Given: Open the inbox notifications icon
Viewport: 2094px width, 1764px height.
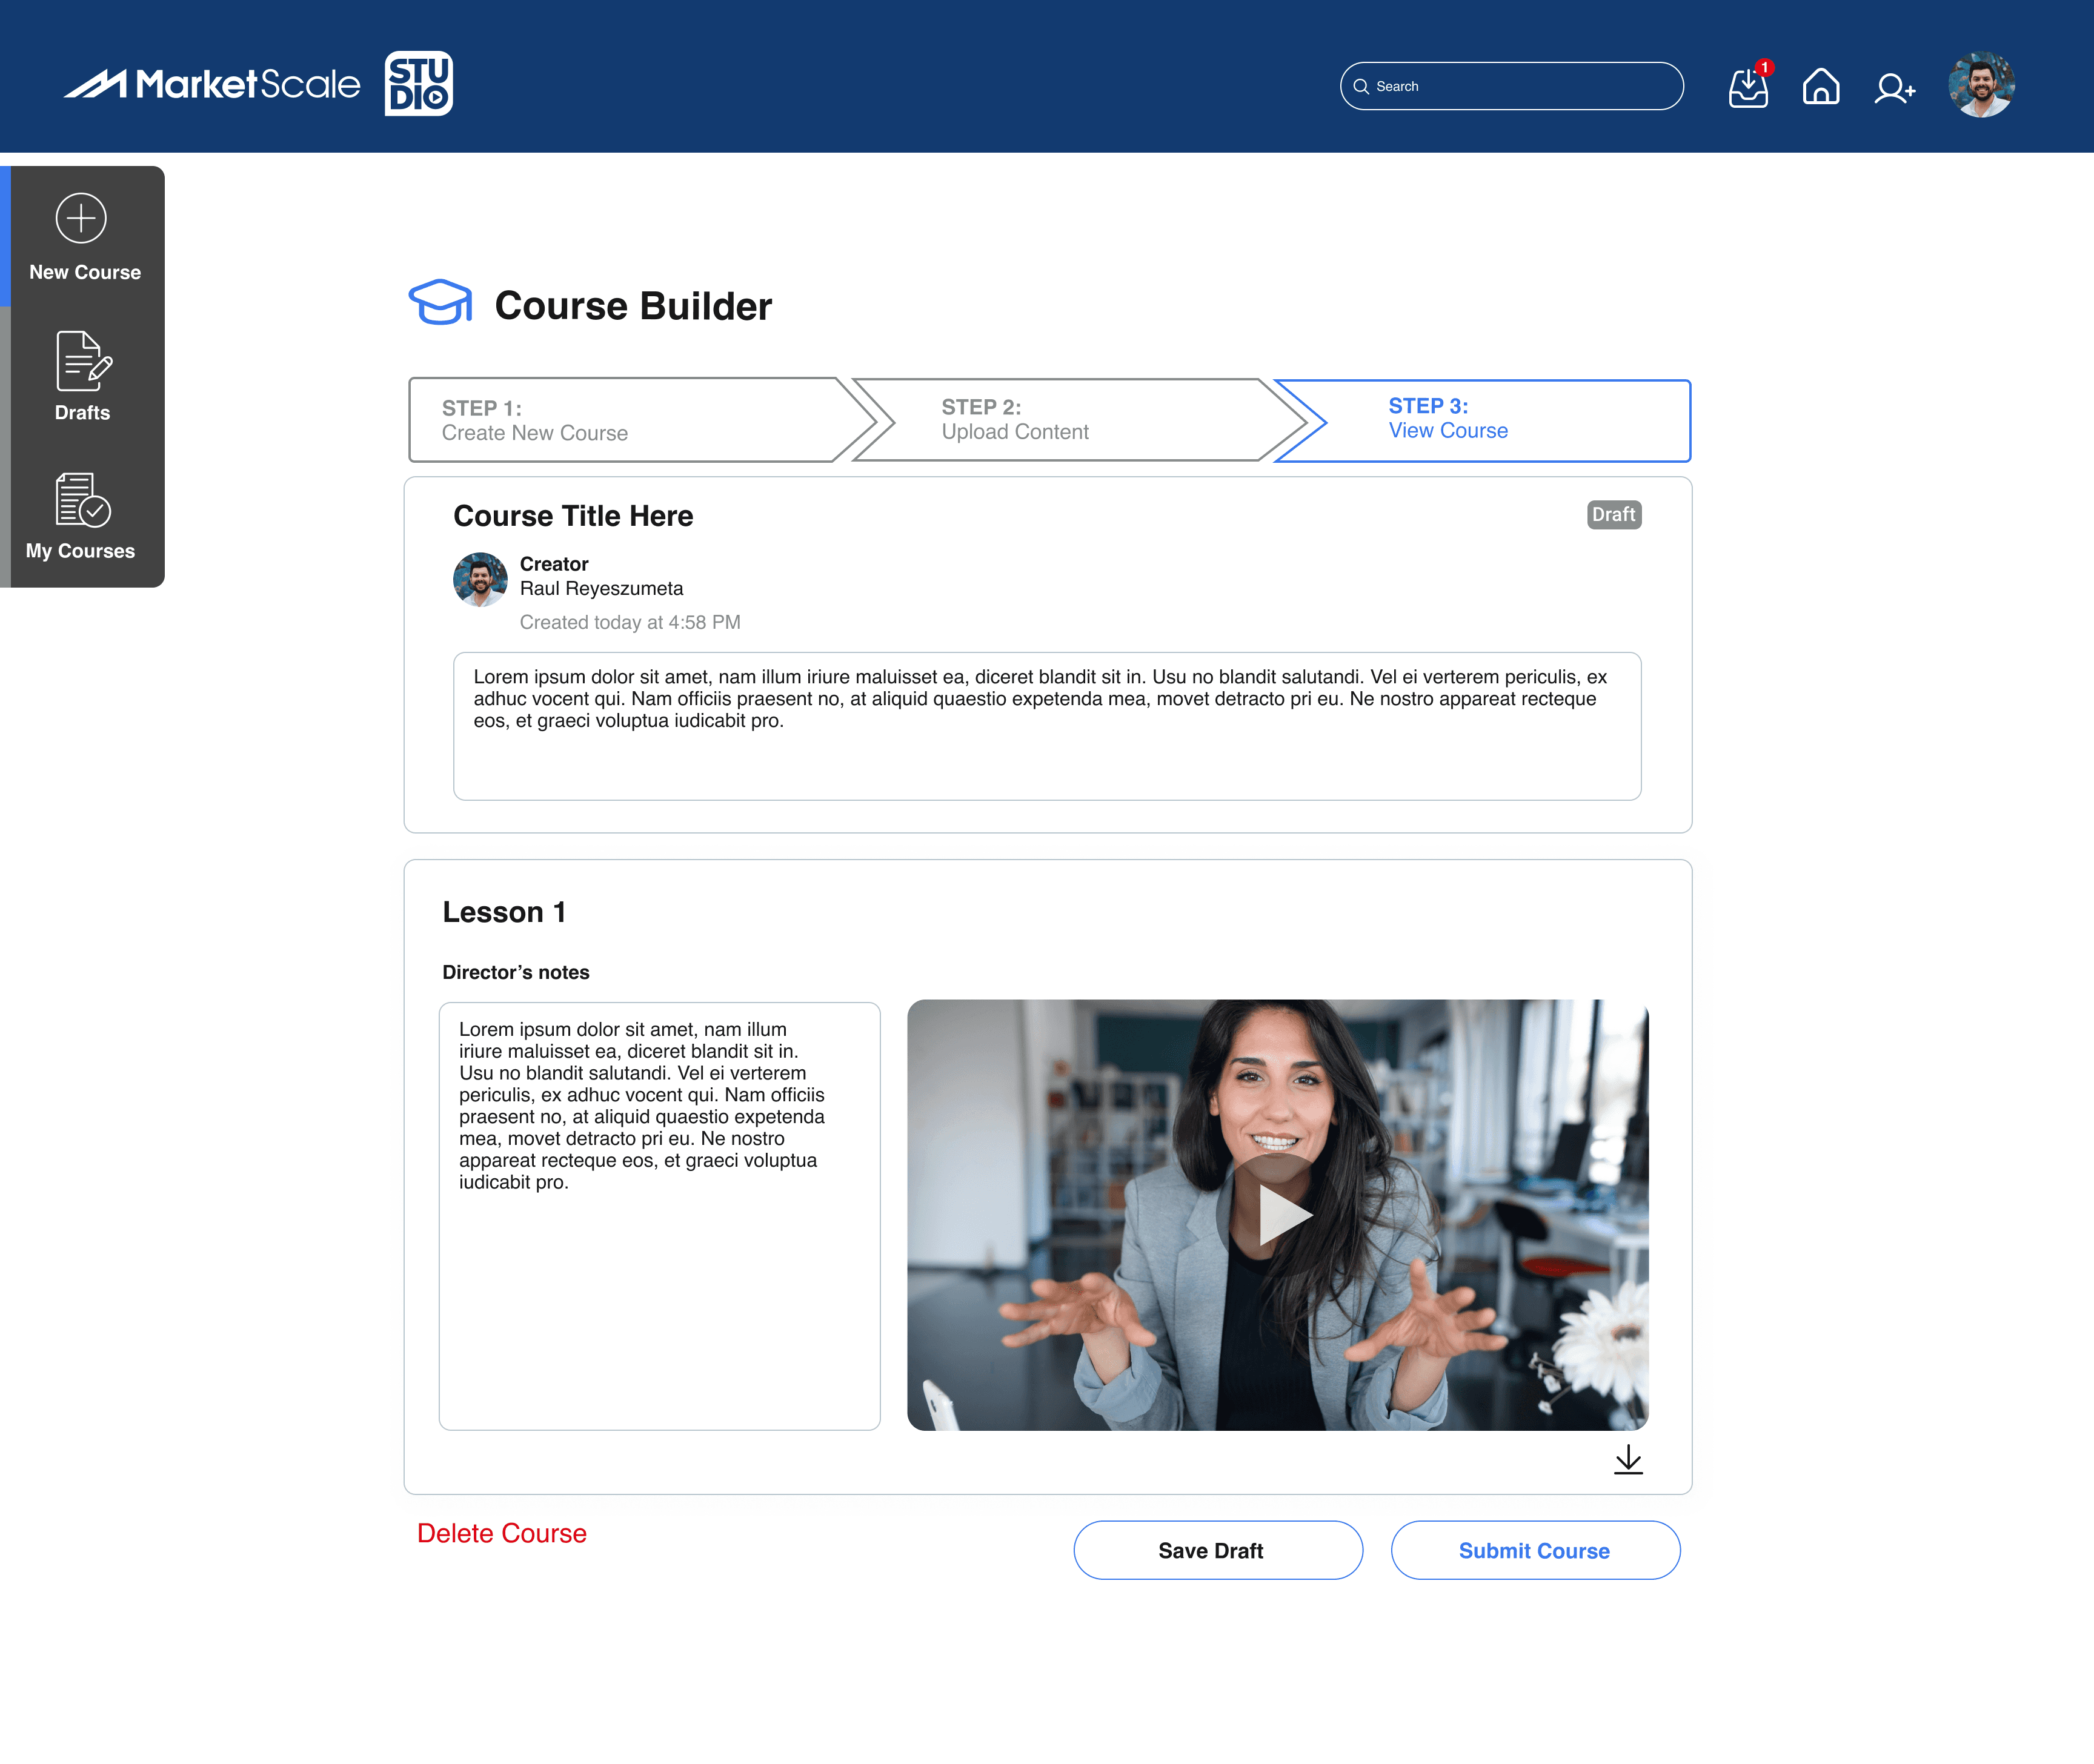Looking at the screenshot, I should (1748, 87).
